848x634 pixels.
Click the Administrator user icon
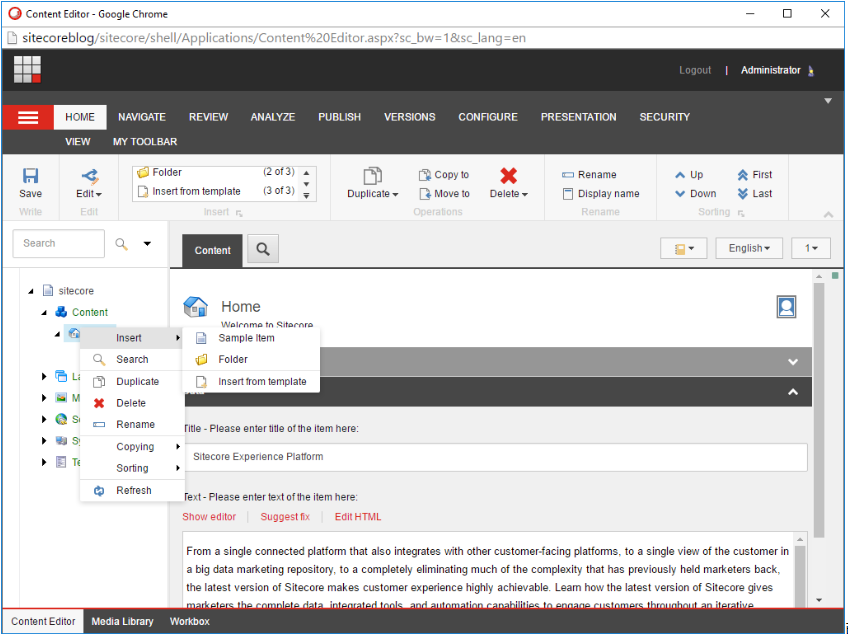(x=811, y=71)
